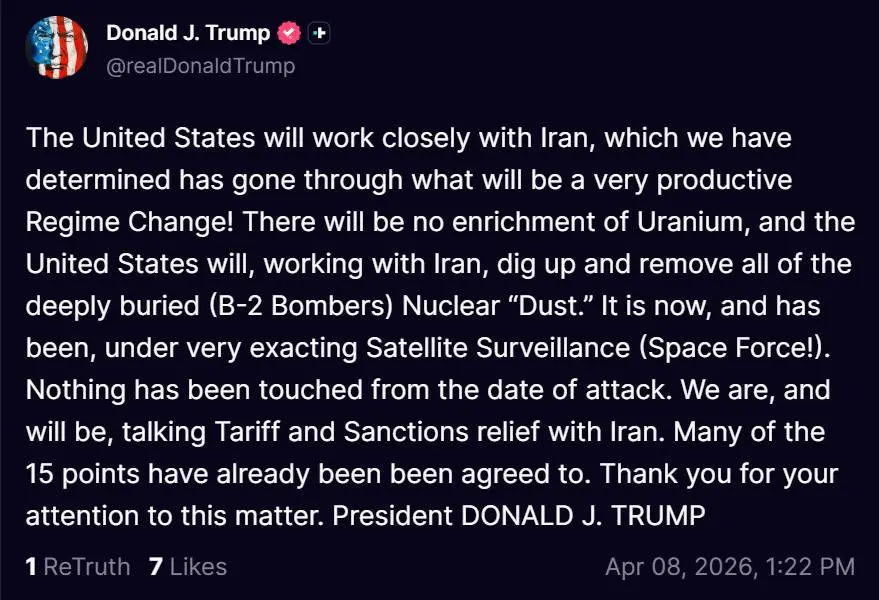View the 1 ReTruth count
Screen dimensions: 879x600
(x=78, y=567)
